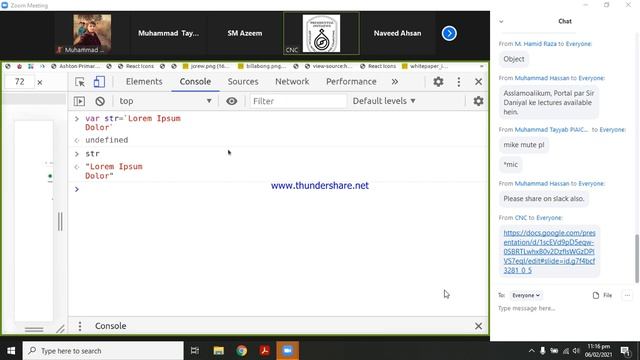This screenshot has width=640, height=360.
Task: Click the 'Type here to search' taskbar box
Action: (103, 351)
